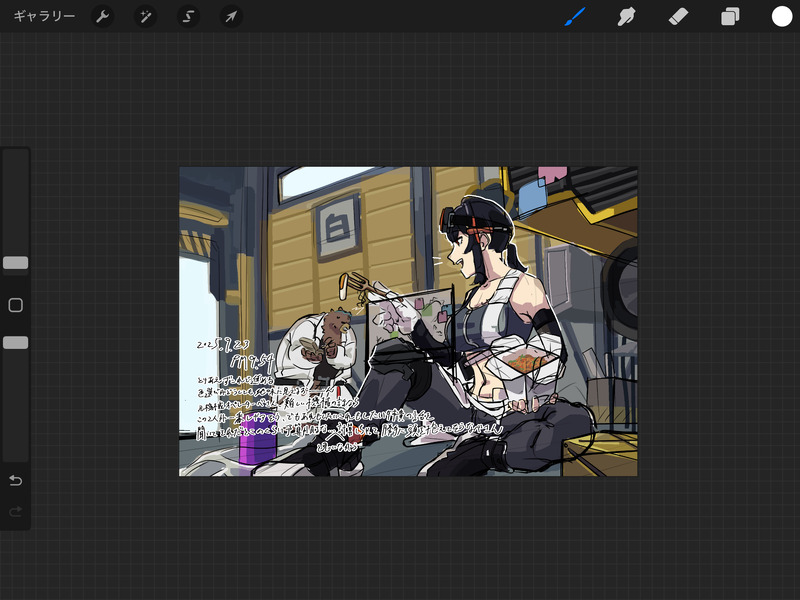Open the white color picker swatch

point(782,16)
